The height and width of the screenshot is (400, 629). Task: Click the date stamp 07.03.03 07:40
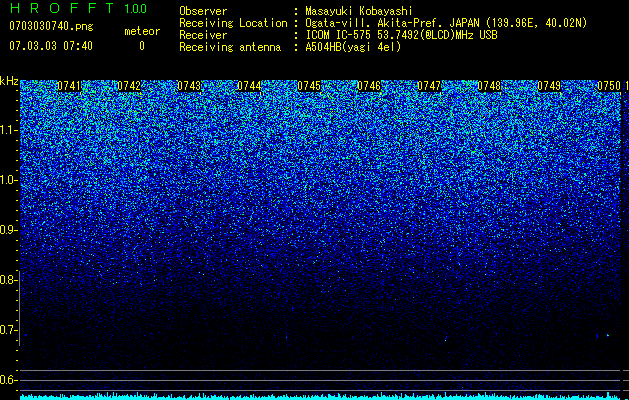[x=51, y=46]
